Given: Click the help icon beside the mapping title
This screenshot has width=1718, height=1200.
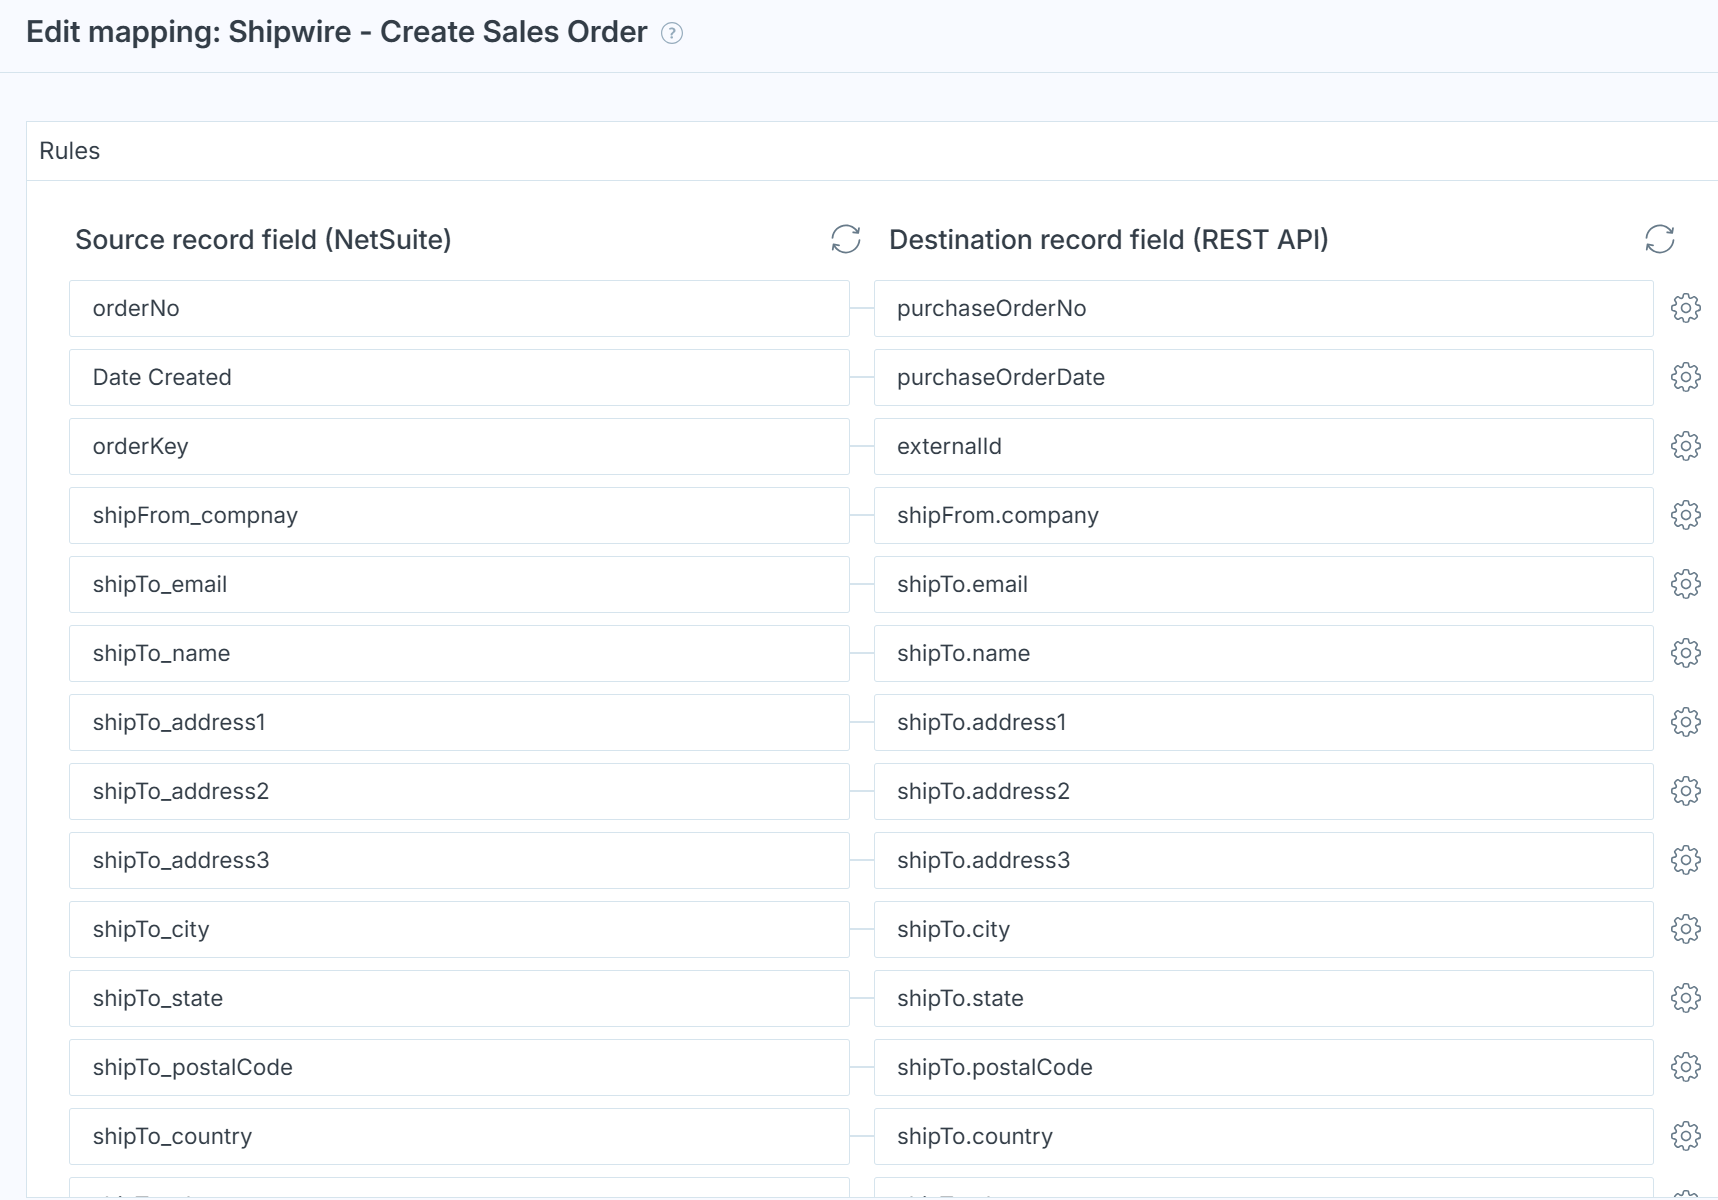Looking at the screenshot, I should click(x=672, y=33).
